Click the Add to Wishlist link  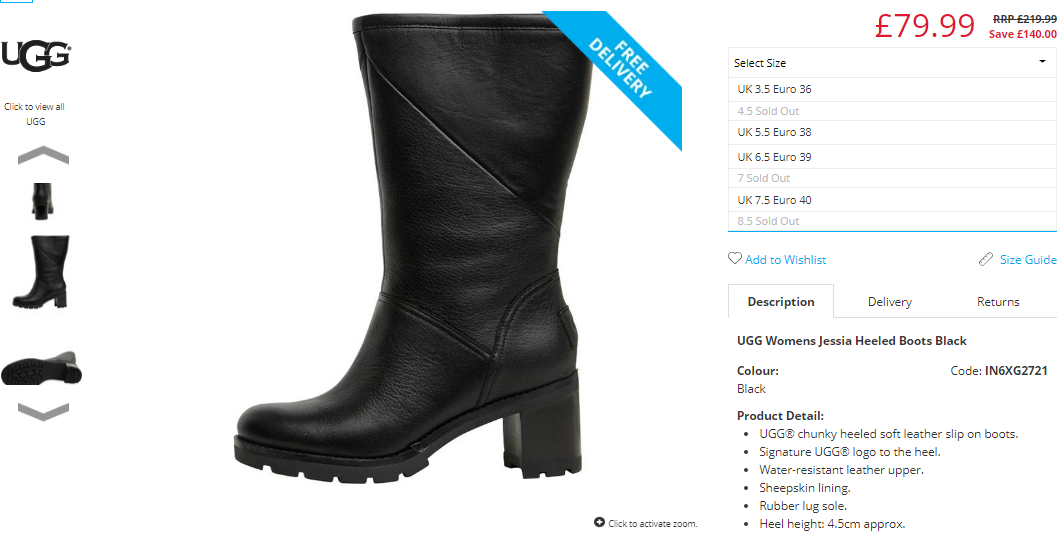(785, 259)
